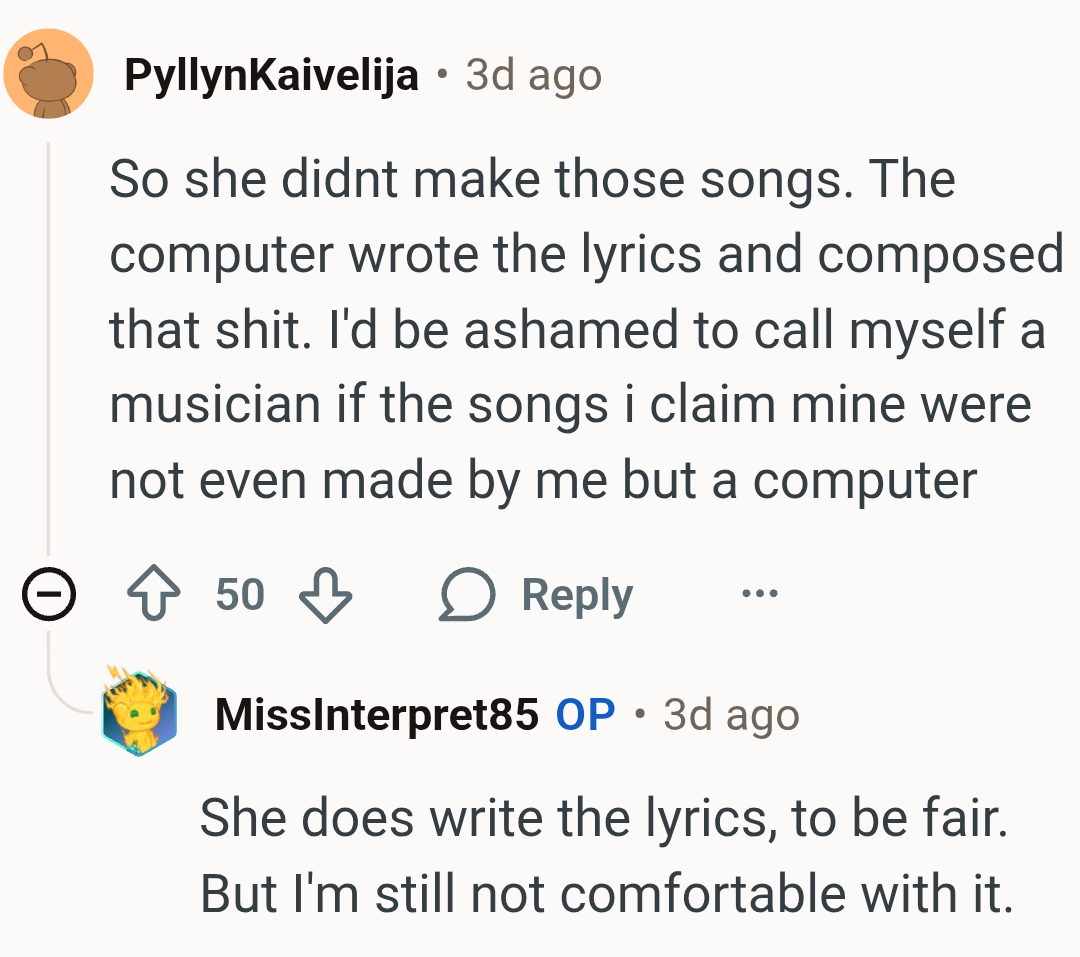Click the vertical thread line under PyllynKaivelija's avatar
The height and width of the screenshot is (957, 1080).
tap(48, 350)
